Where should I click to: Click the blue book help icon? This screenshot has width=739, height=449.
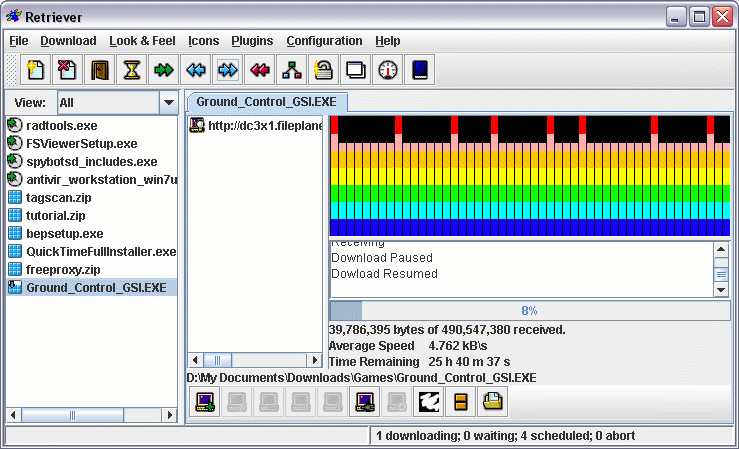[420, 70]
